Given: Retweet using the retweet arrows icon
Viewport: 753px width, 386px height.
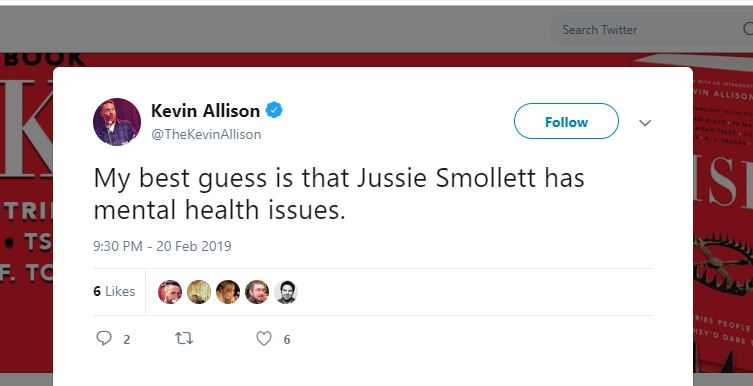Looking at the screenshot, I should [x=184, y=339].
